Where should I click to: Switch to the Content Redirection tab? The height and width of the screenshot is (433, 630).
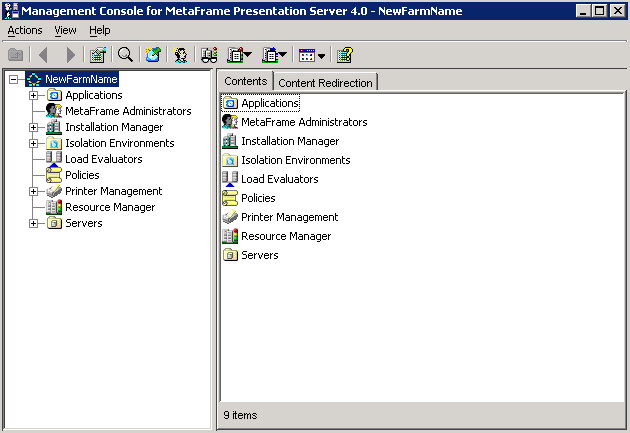point(325,83)
